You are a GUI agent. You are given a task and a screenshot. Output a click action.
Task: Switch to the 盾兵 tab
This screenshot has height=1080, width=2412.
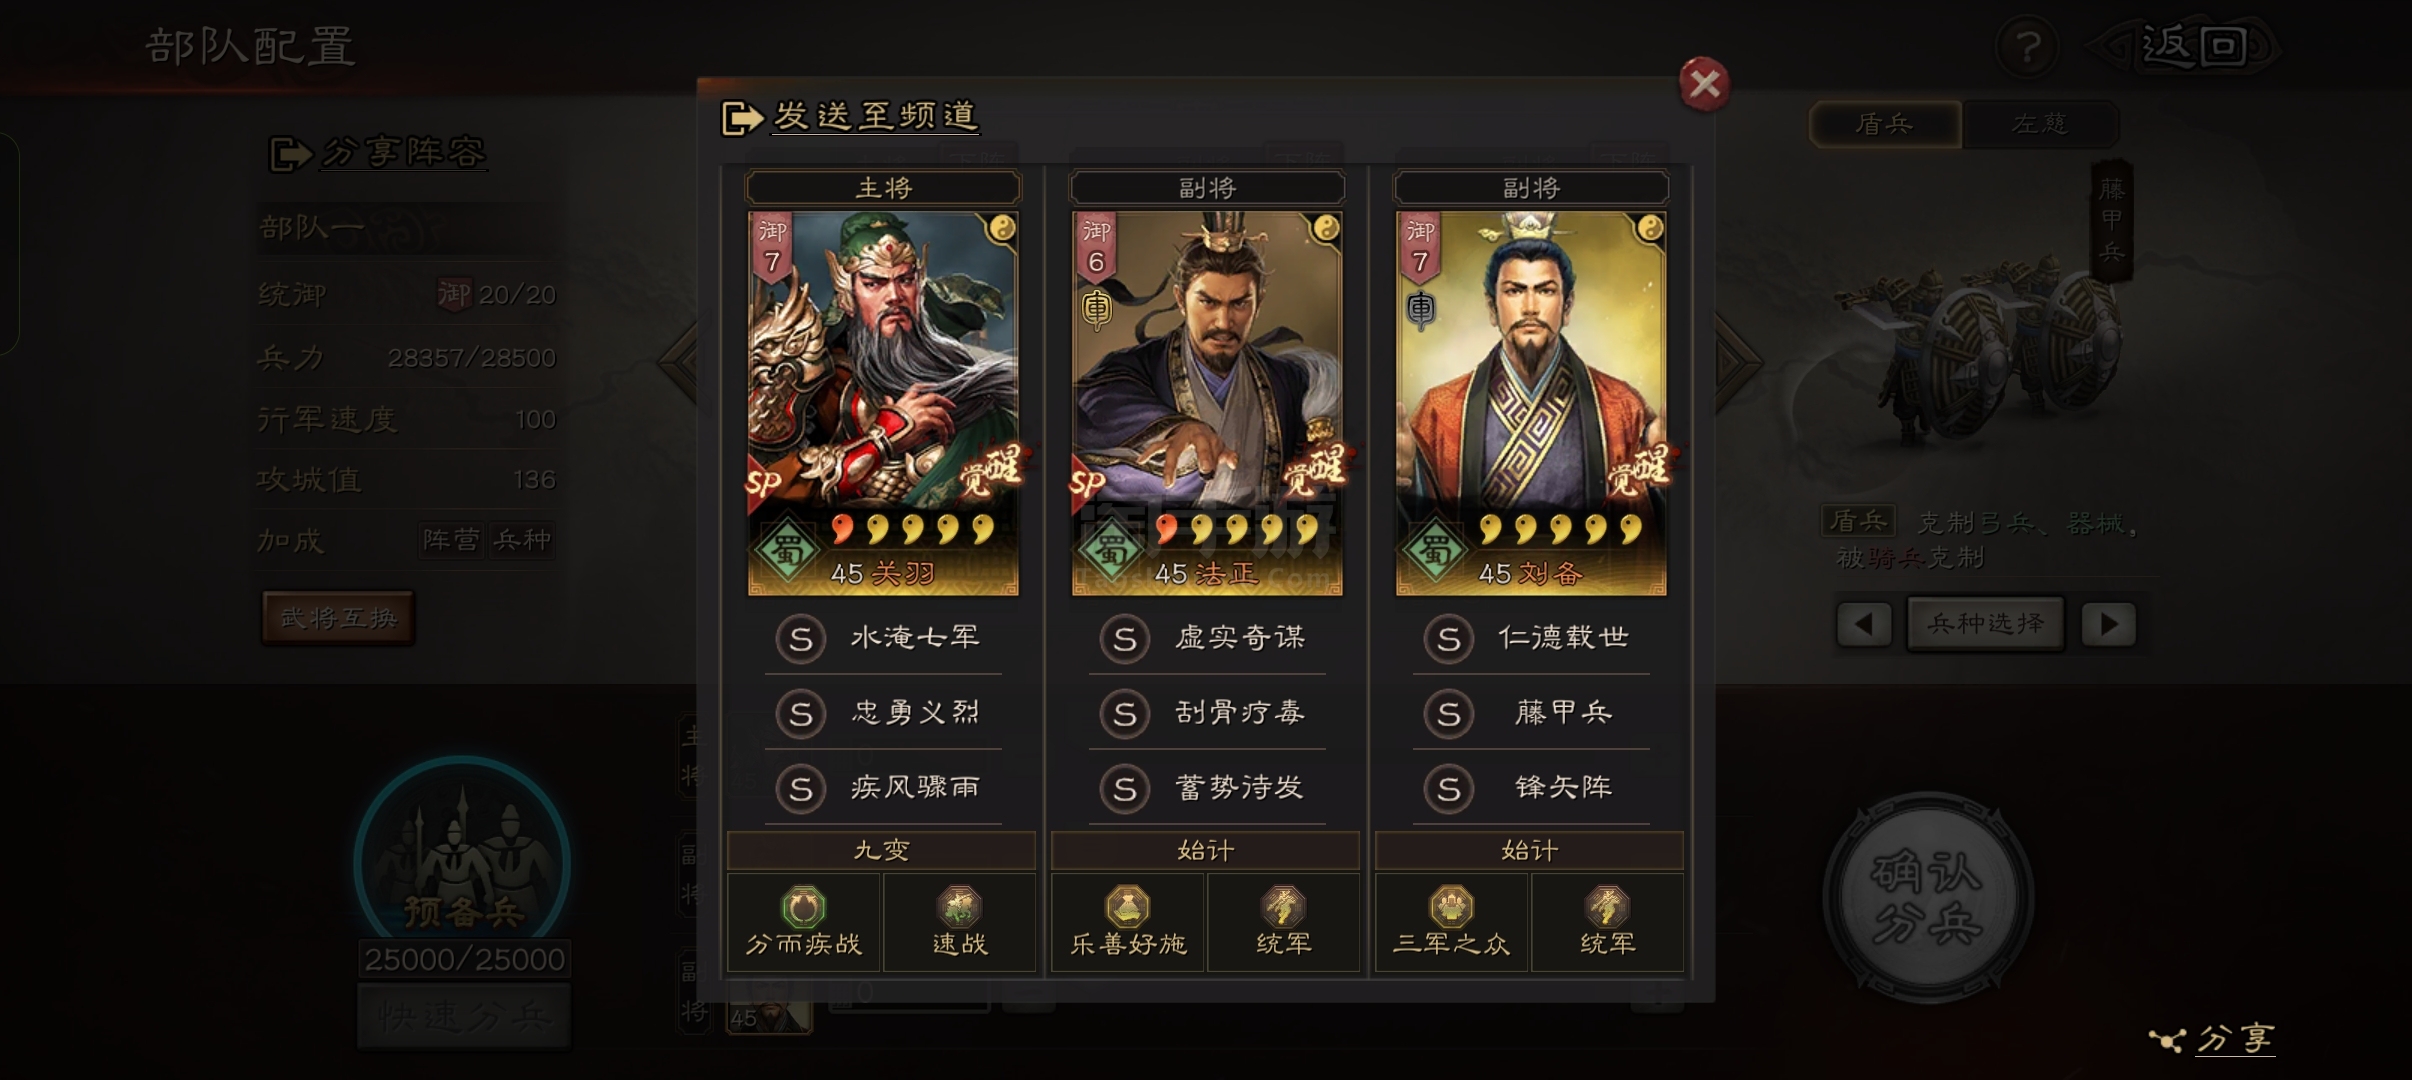[1885, 124]
